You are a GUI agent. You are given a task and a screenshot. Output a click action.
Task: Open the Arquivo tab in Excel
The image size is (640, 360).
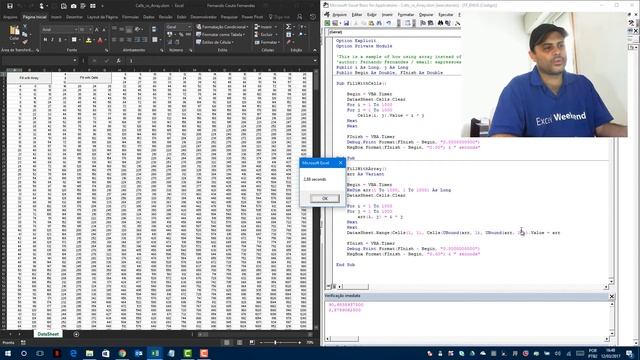[x=10, y=17]
